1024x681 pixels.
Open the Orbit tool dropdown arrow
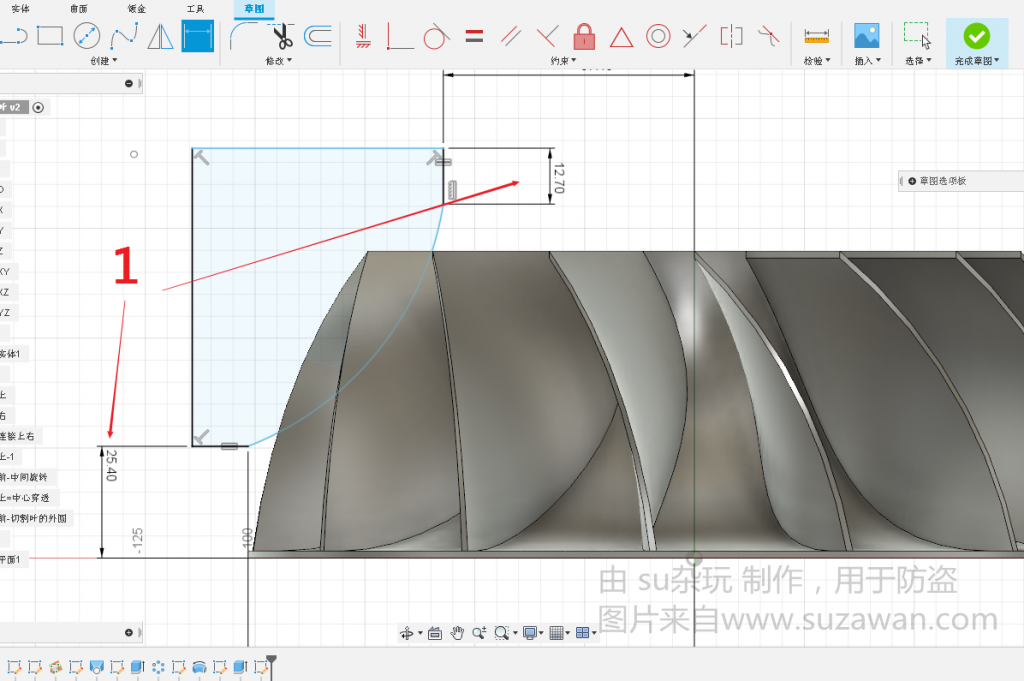pos(419,633)
